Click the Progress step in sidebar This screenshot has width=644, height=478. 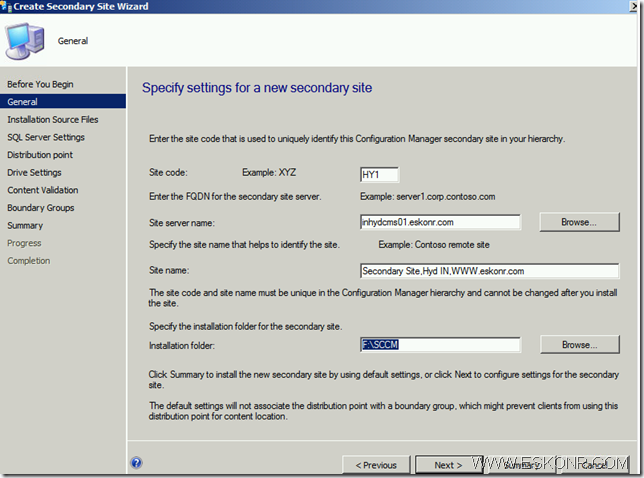[x=24, y=243]
